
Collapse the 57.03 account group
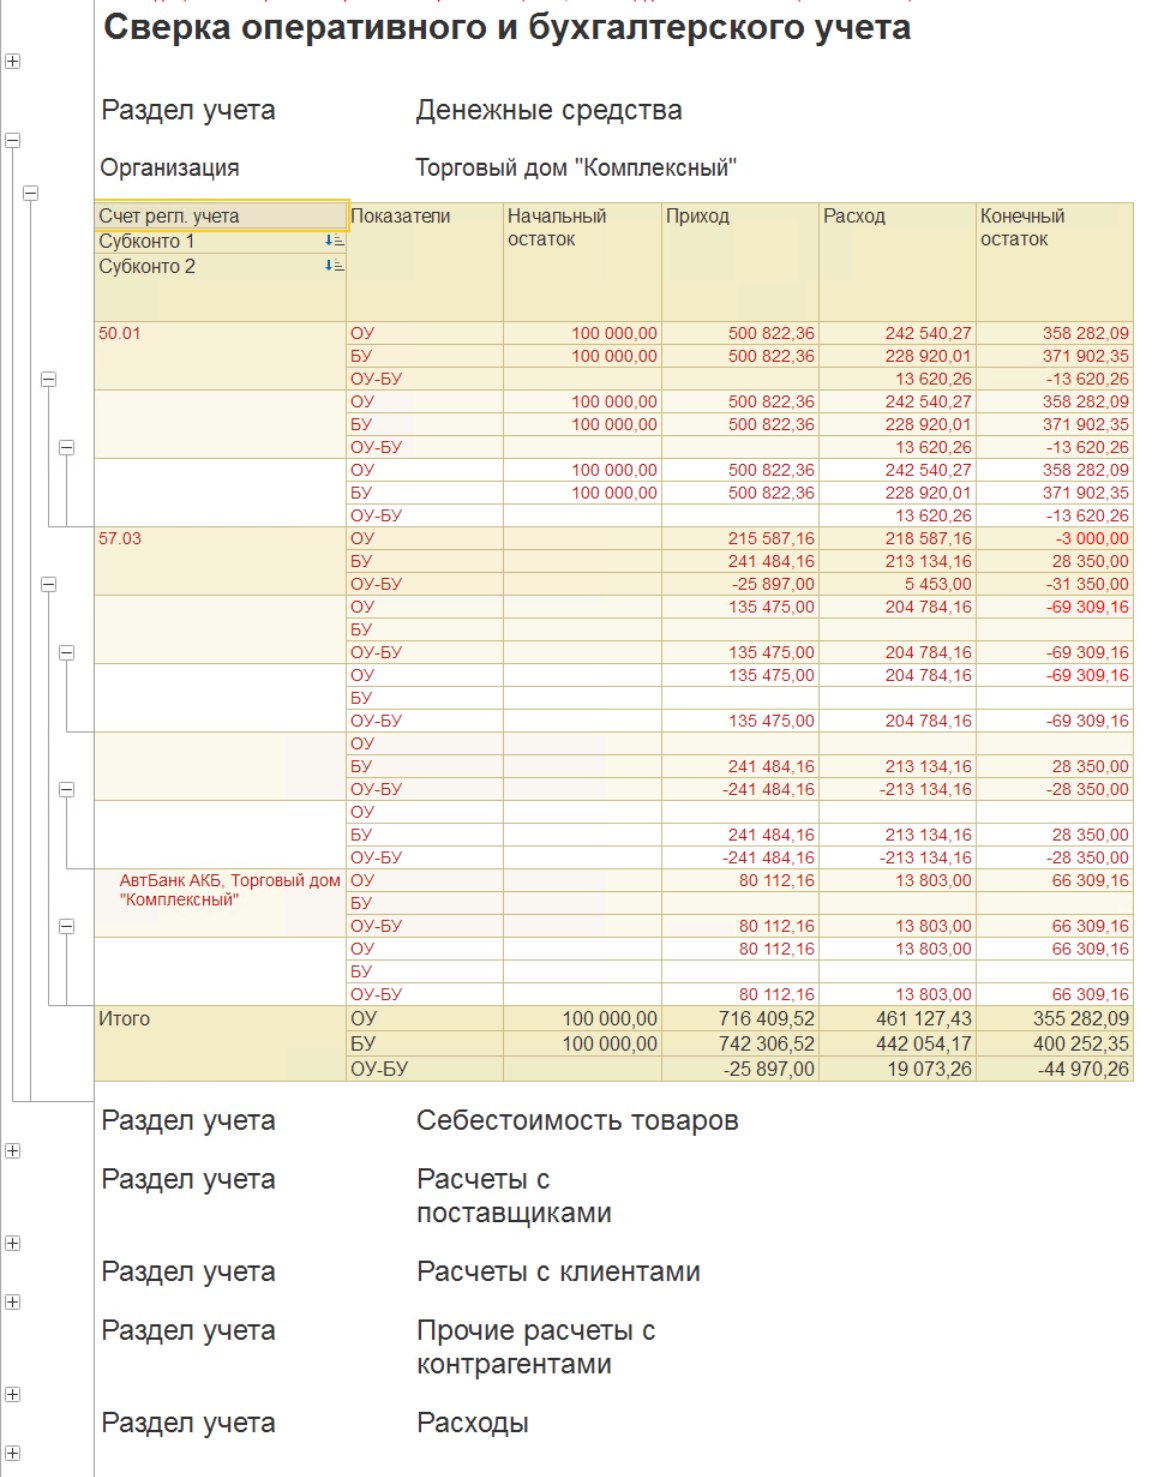pos(48,584)
